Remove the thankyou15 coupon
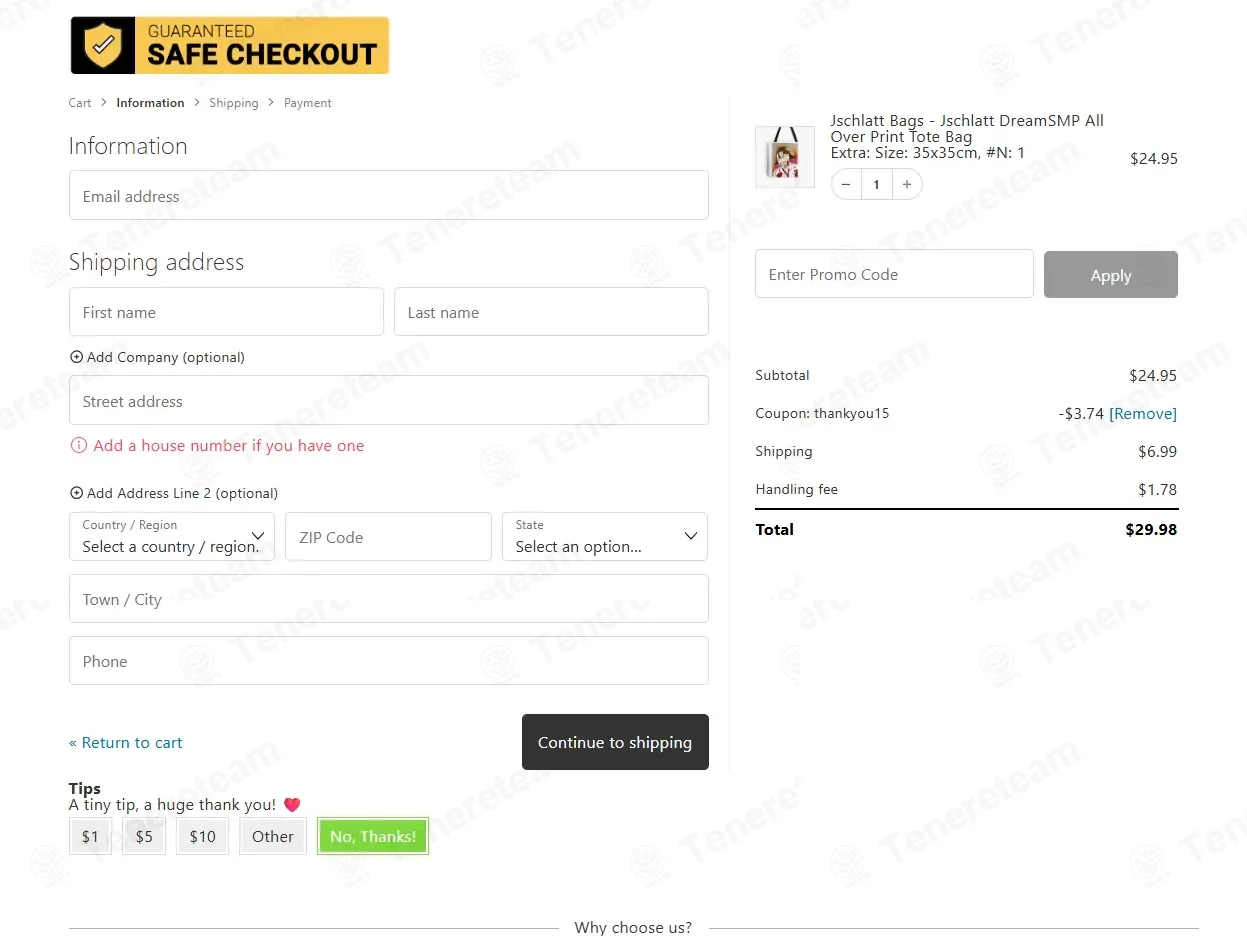 pyautogui.click(x=1143, y=414)
